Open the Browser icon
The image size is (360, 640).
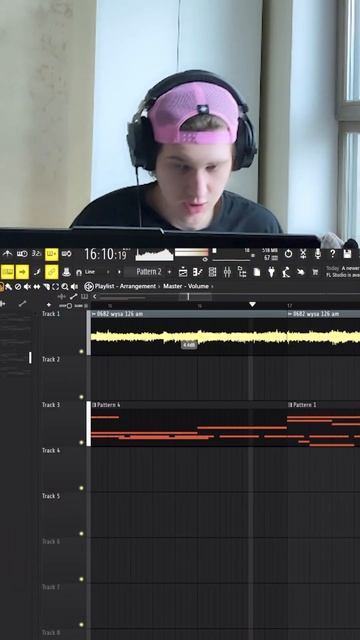242,272
